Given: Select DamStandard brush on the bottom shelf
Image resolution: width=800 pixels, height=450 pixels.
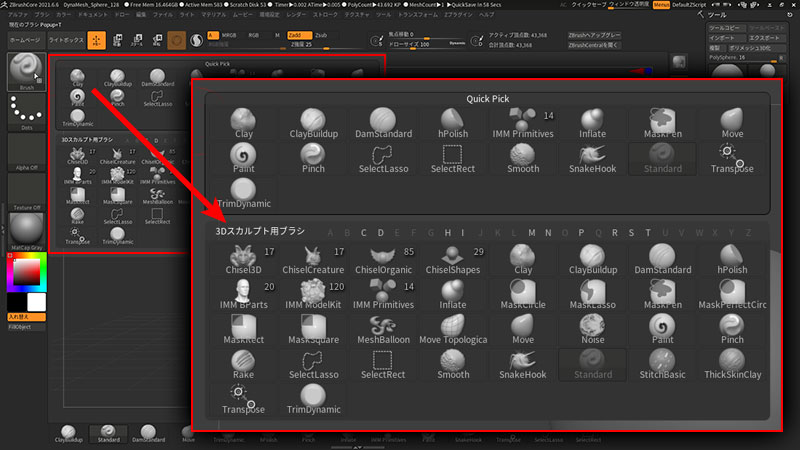Looking at the screenshot, I should tap(148, 434).
